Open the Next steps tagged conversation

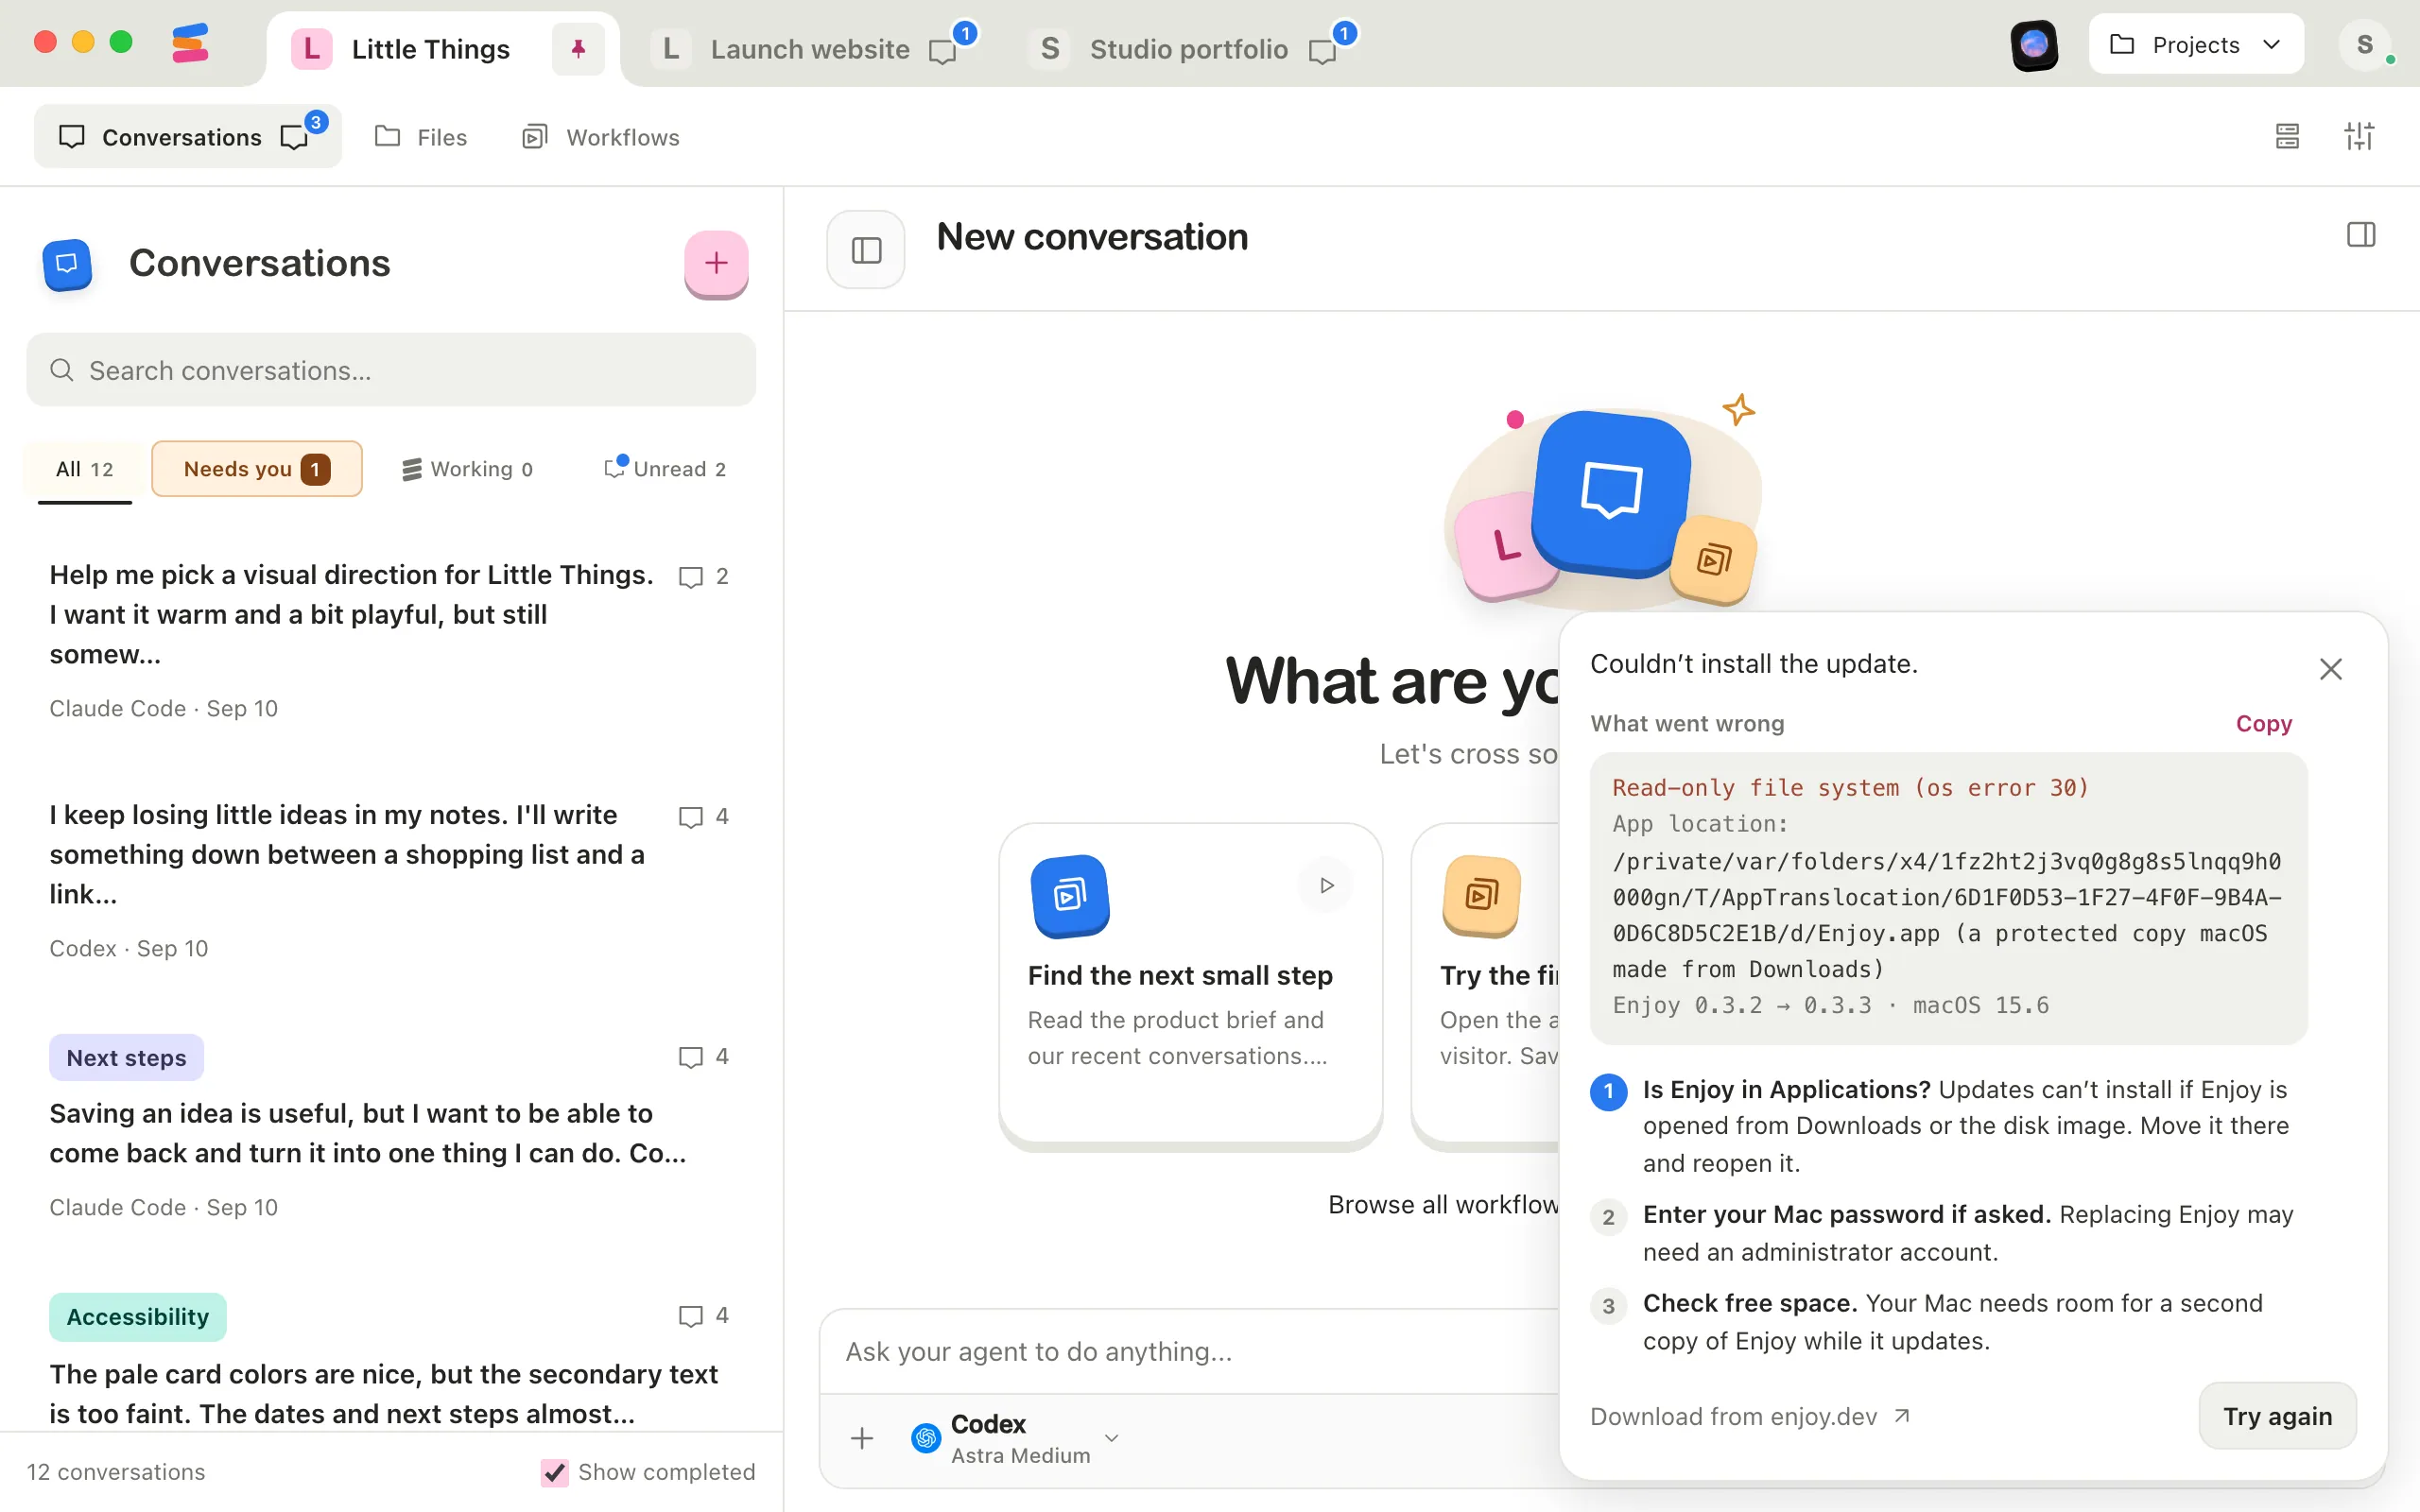pos(390,1127)
